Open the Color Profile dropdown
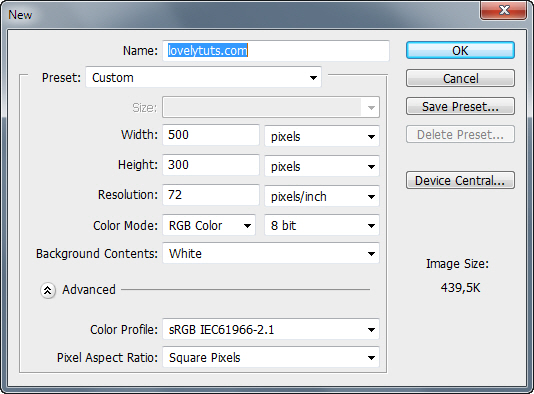Image resolution: width=534 pixels, height=394 pixels. coord(271,329)
